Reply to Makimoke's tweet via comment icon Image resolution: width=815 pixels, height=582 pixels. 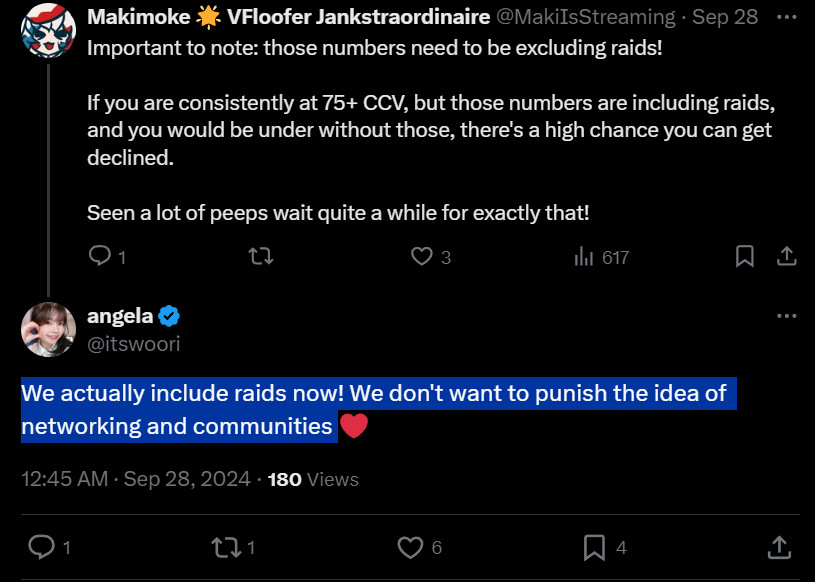pyautogui.click(x=99, y=256)
